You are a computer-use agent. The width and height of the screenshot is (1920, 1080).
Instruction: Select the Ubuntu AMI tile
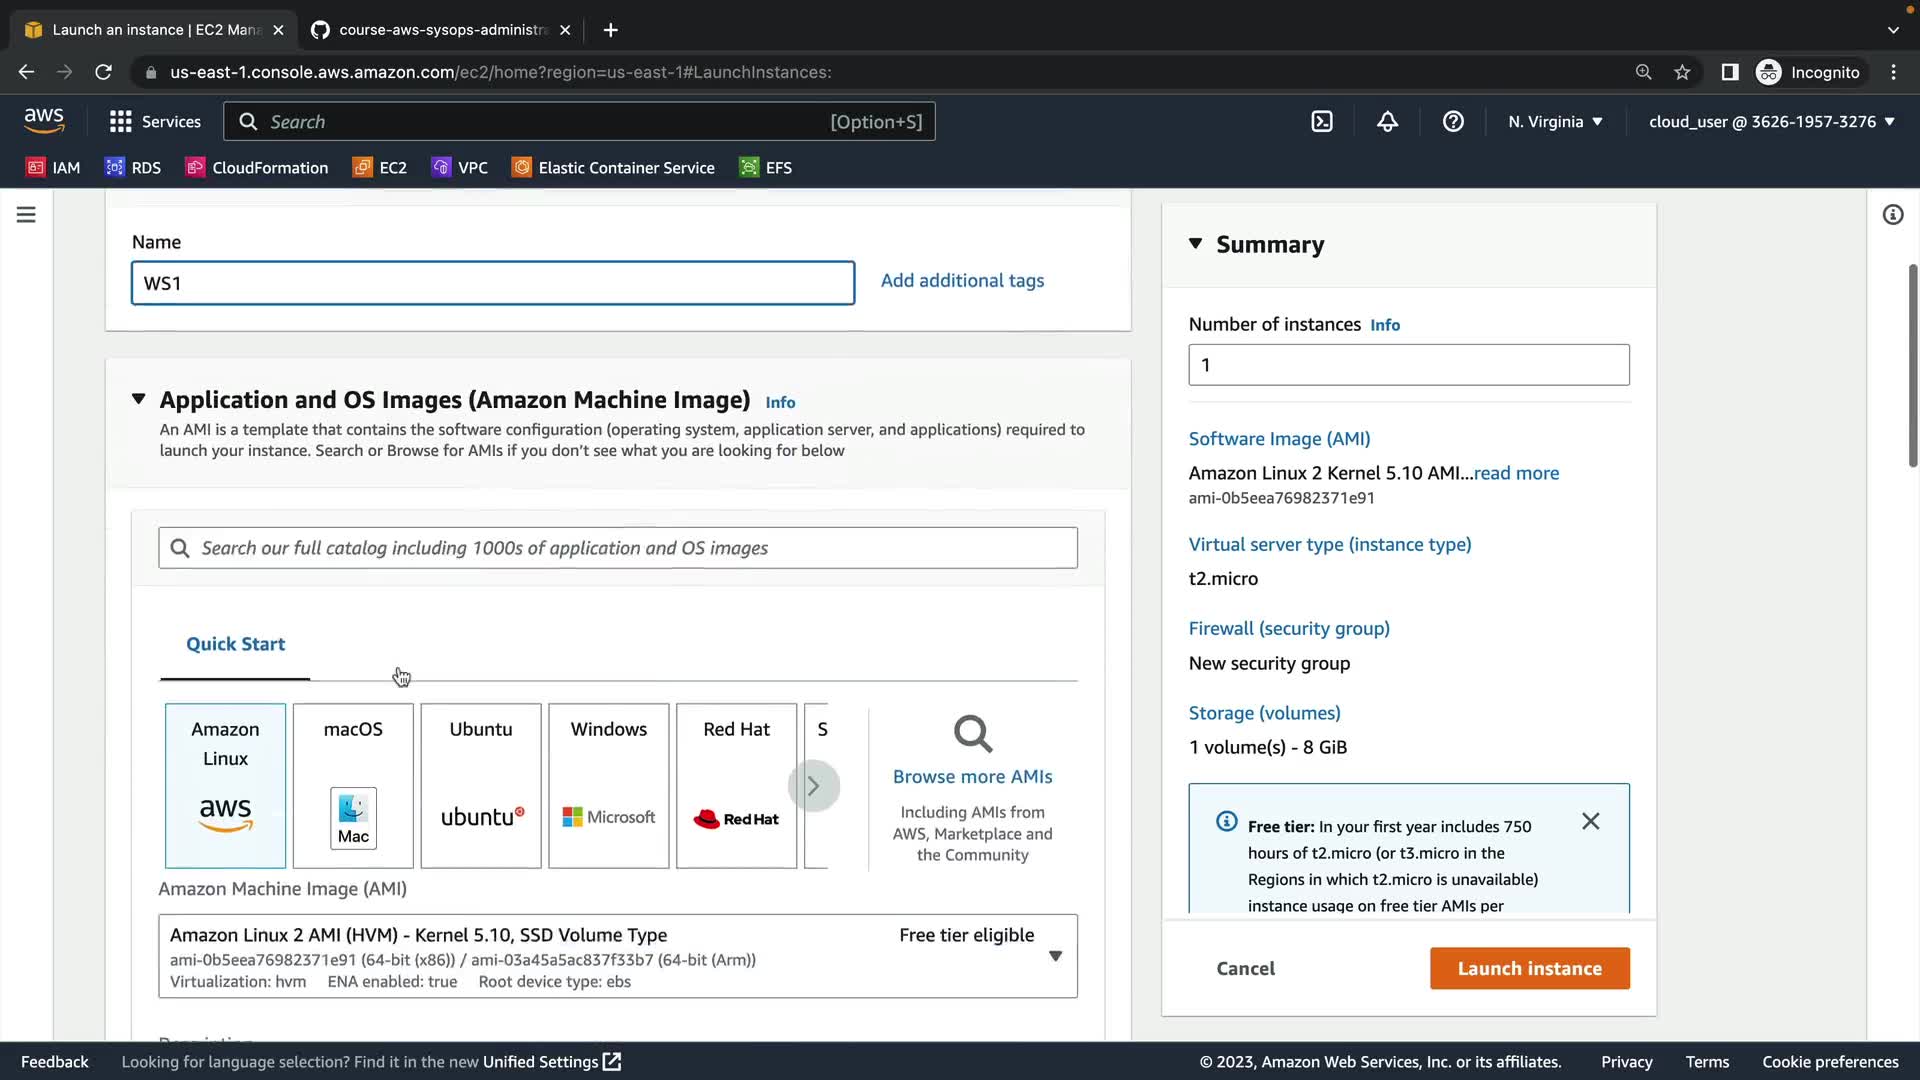coord(481,785)
